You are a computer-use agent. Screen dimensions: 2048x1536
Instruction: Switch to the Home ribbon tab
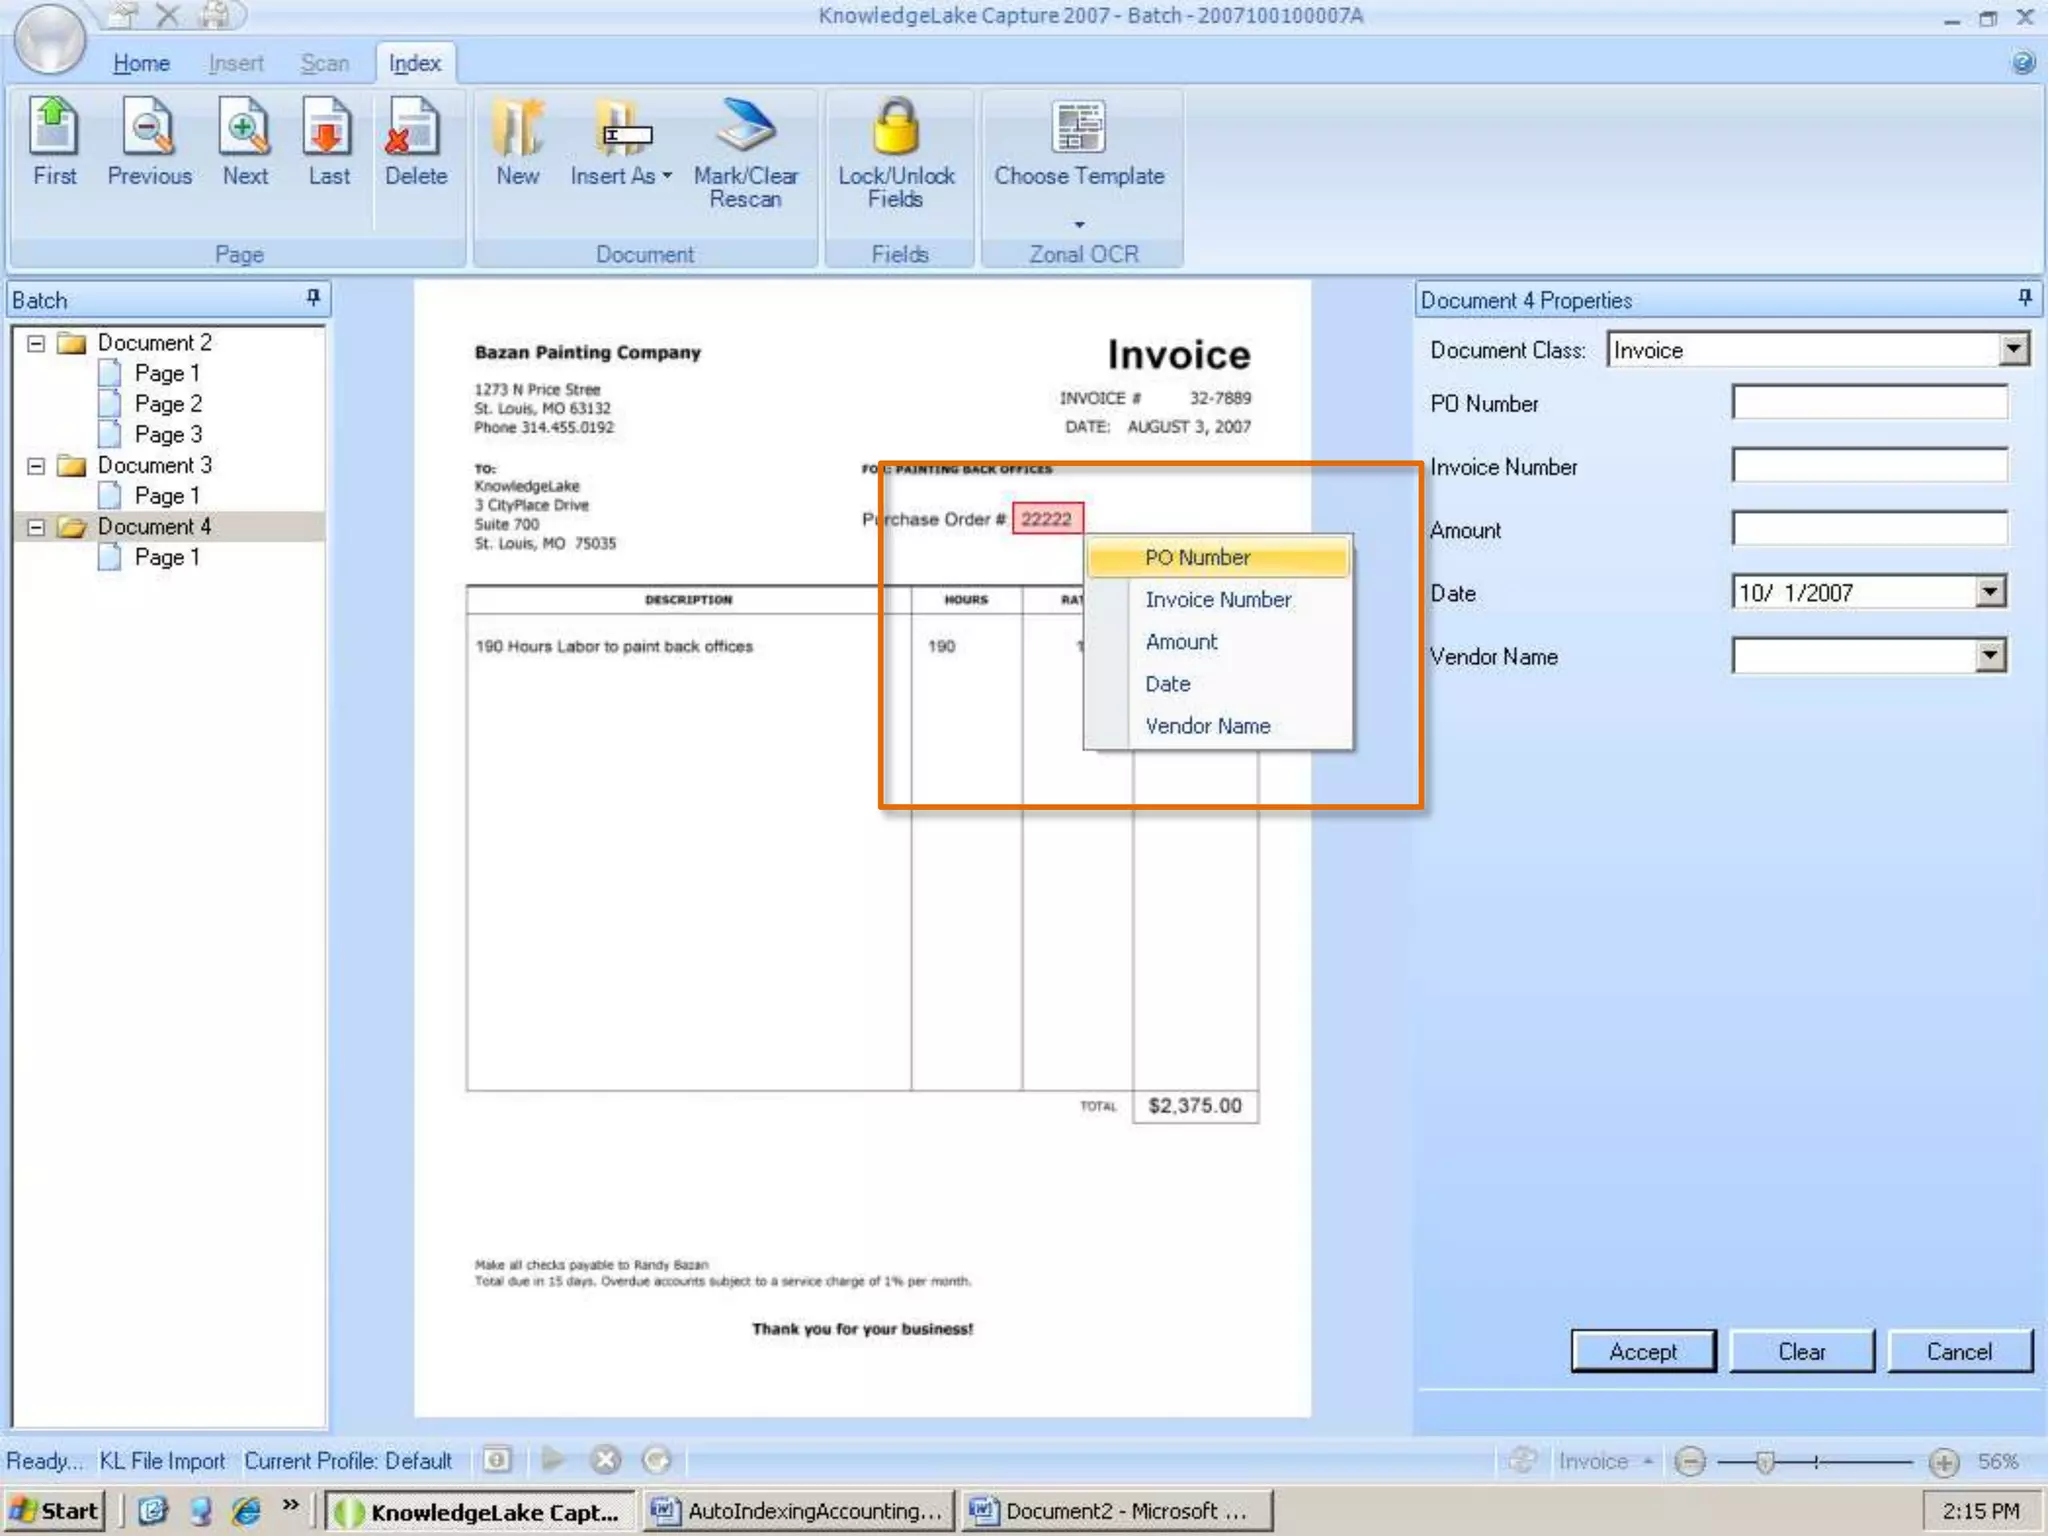(x=141, y=63)
